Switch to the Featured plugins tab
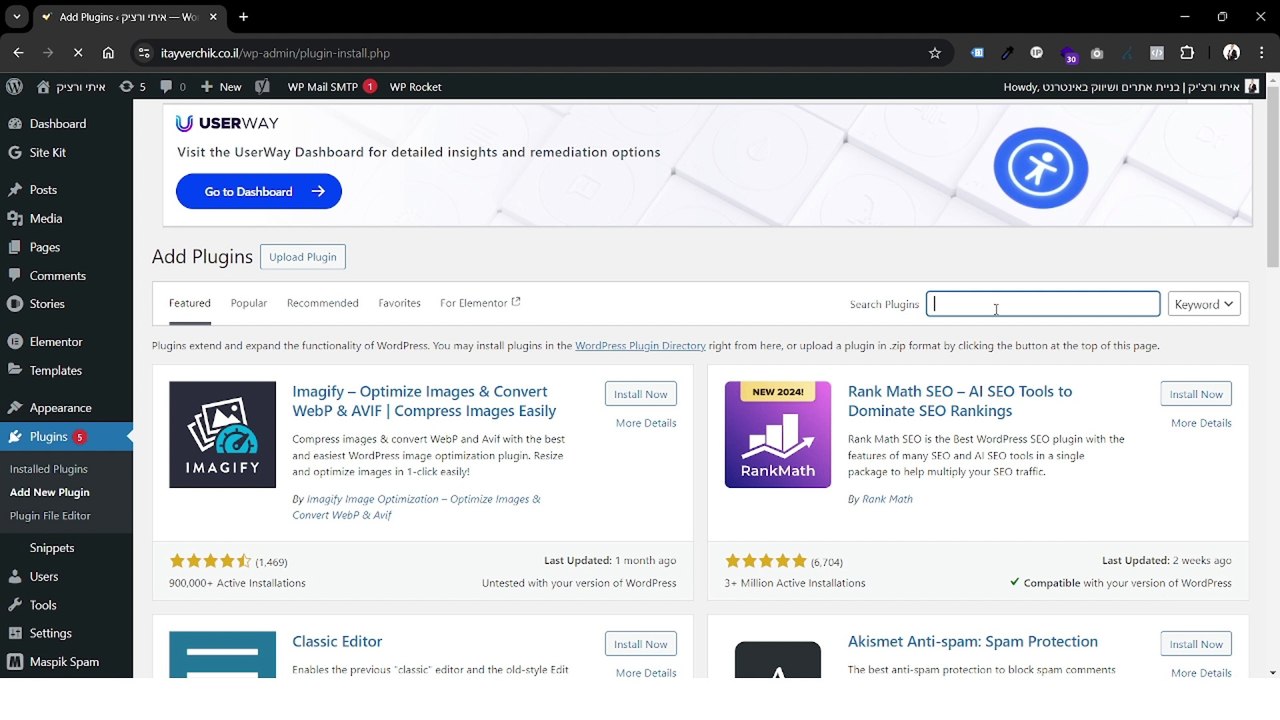 (x=190, y=303)
